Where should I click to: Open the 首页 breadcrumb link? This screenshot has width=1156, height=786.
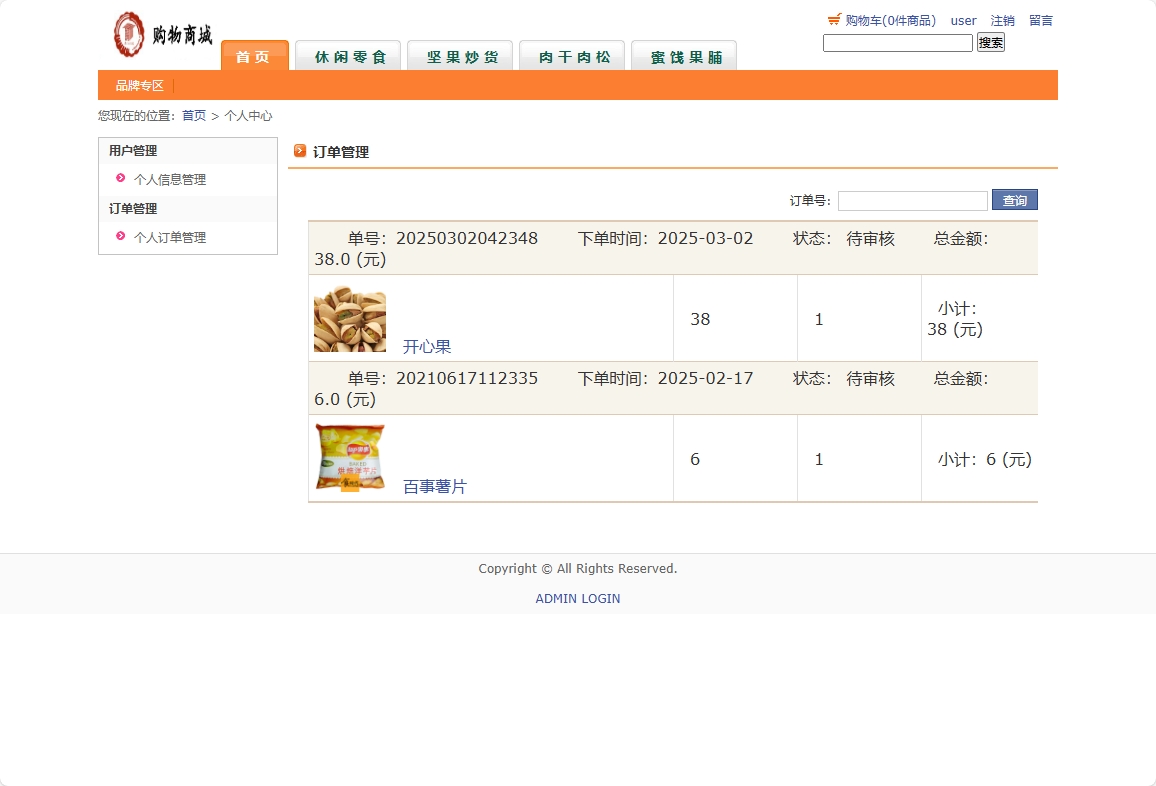[x=194, y=116]
